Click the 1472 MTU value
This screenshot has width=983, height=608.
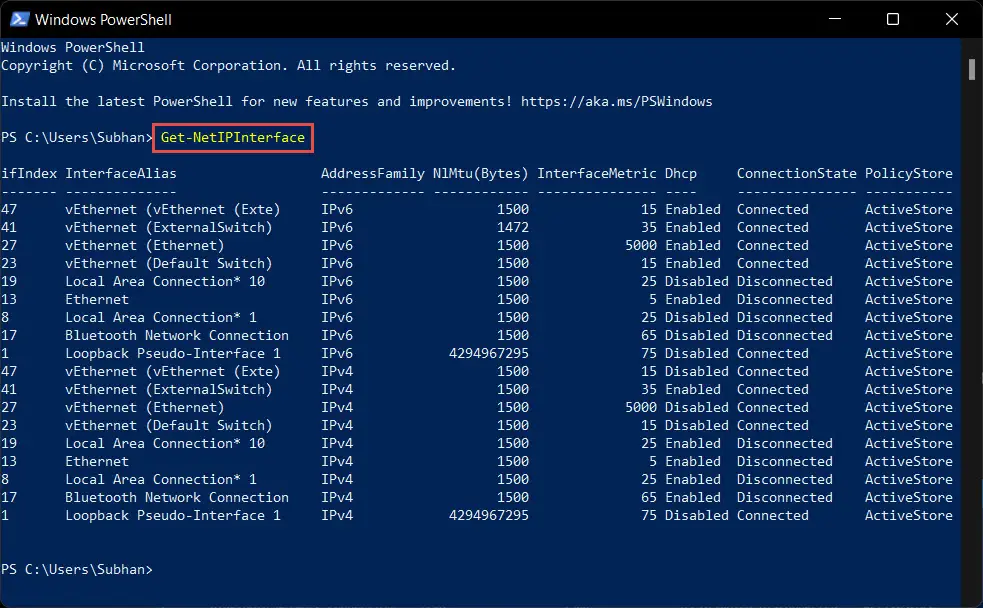click(x=513, y=228)
